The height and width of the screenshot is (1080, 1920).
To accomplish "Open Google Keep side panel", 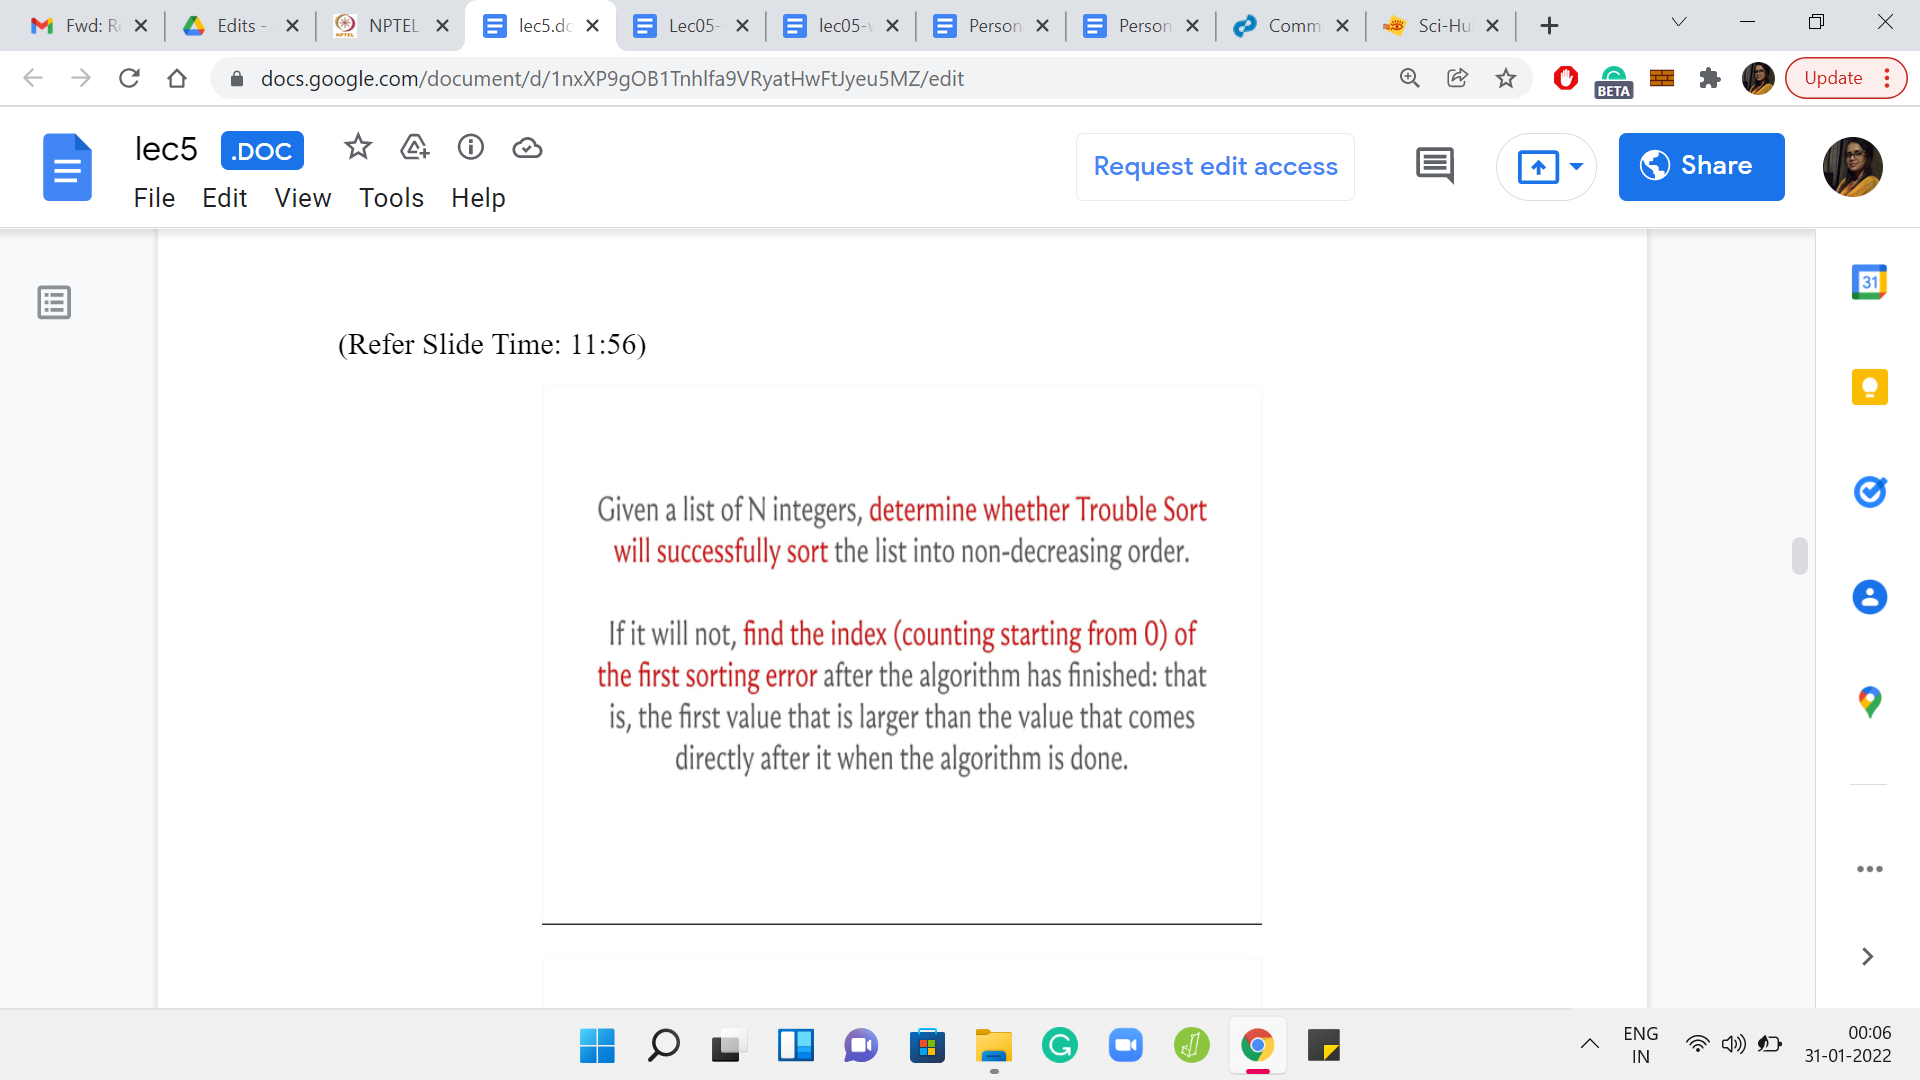I will (1869, 387).
